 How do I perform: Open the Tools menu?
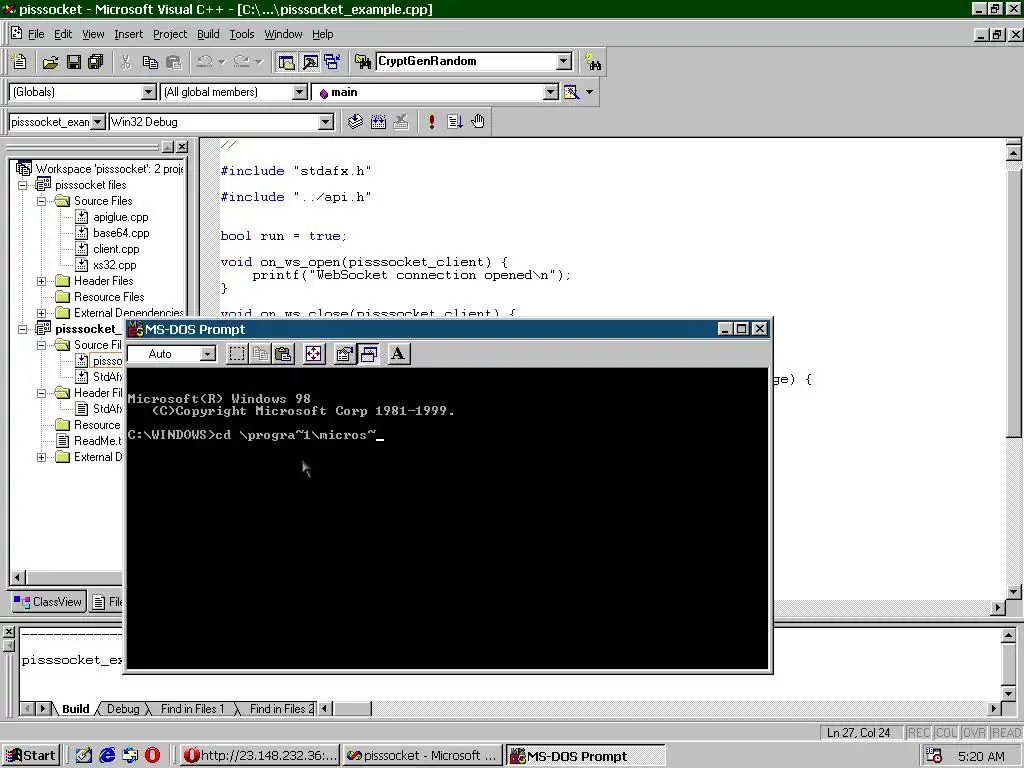tap(242, 34)
